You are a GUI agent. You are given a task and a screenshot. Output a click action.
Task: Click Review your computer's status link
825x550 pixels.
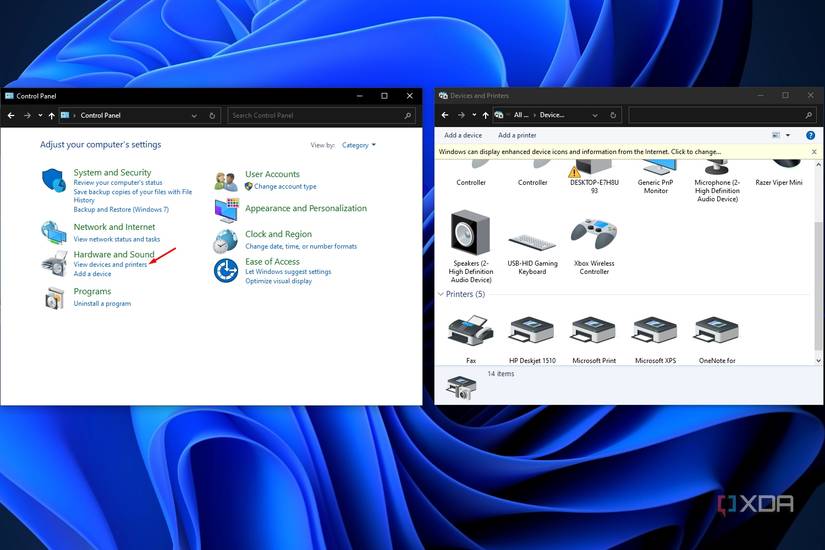[118, 183]
